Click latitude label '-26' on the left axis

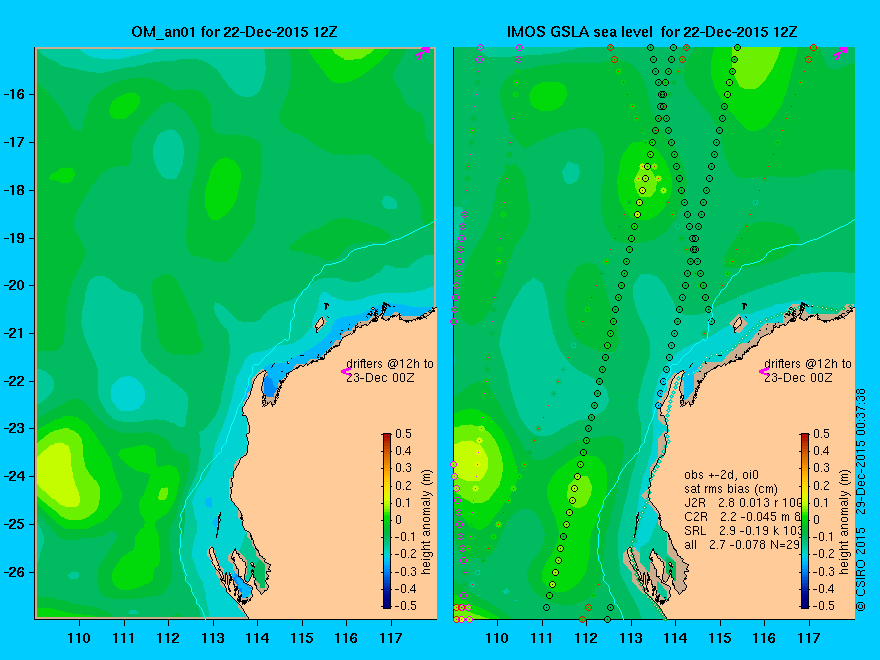[x=15, y=572]
